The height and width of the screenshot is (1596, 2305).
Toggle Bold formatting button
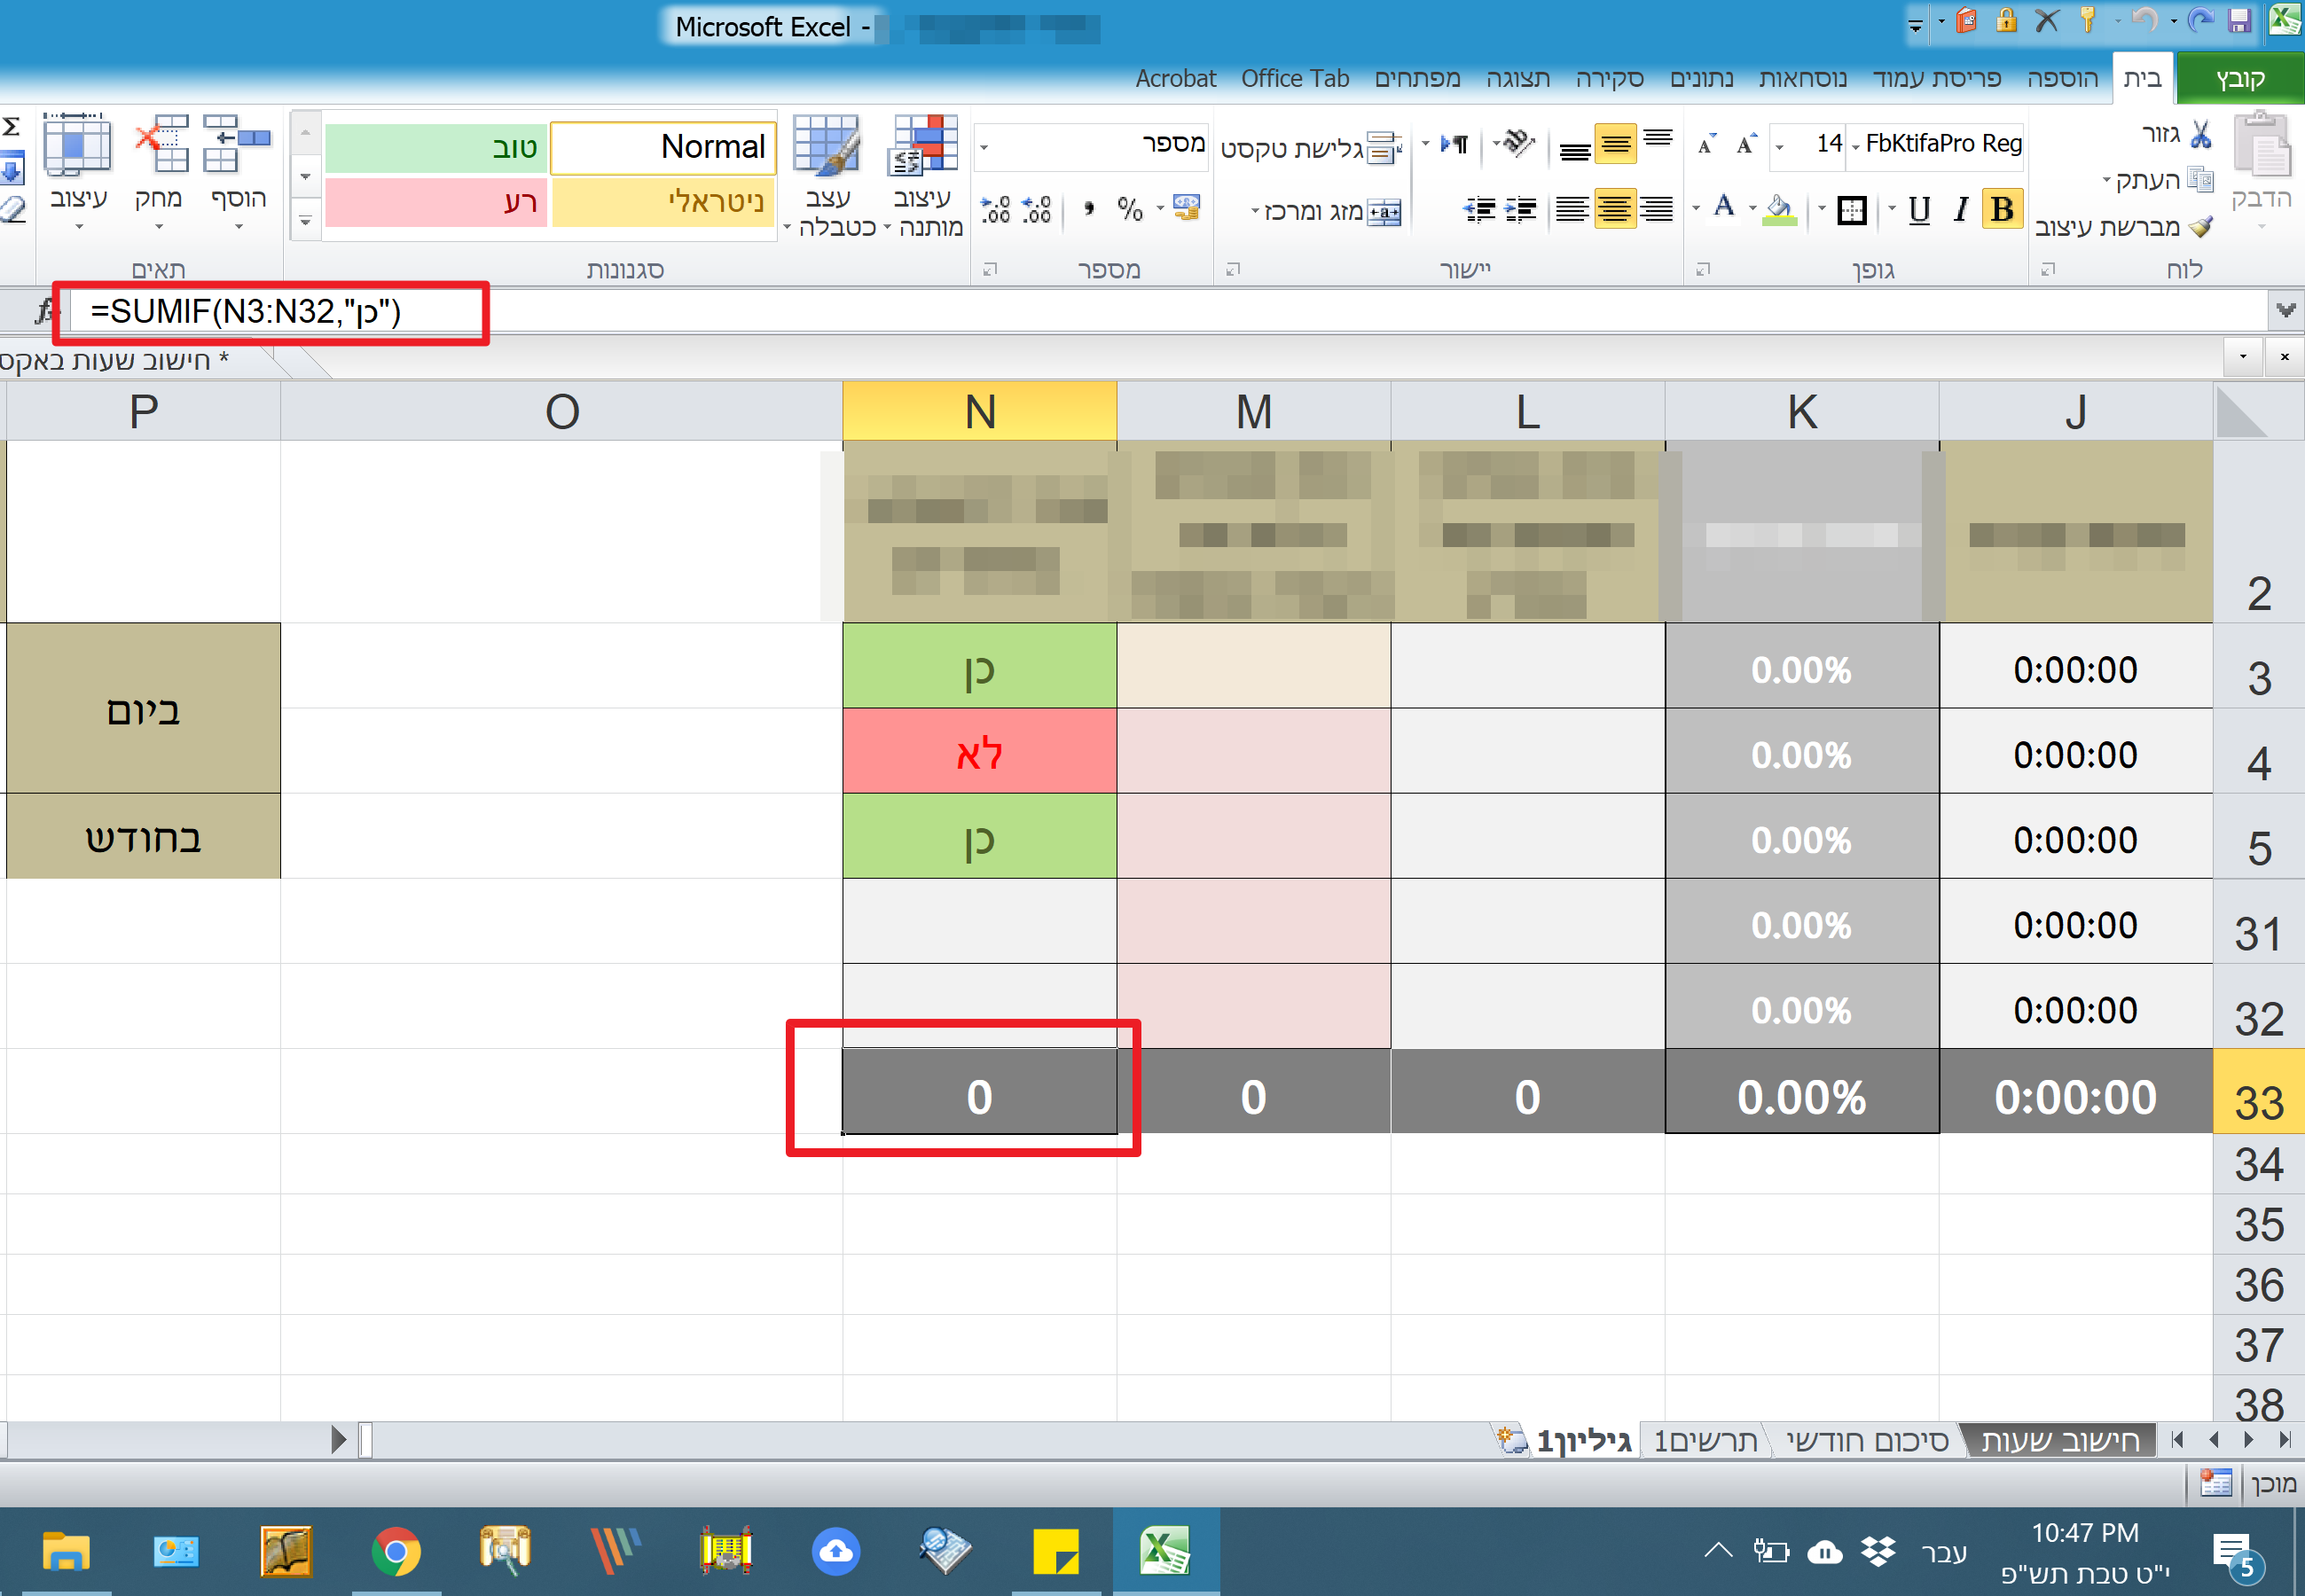(2002, 209)
